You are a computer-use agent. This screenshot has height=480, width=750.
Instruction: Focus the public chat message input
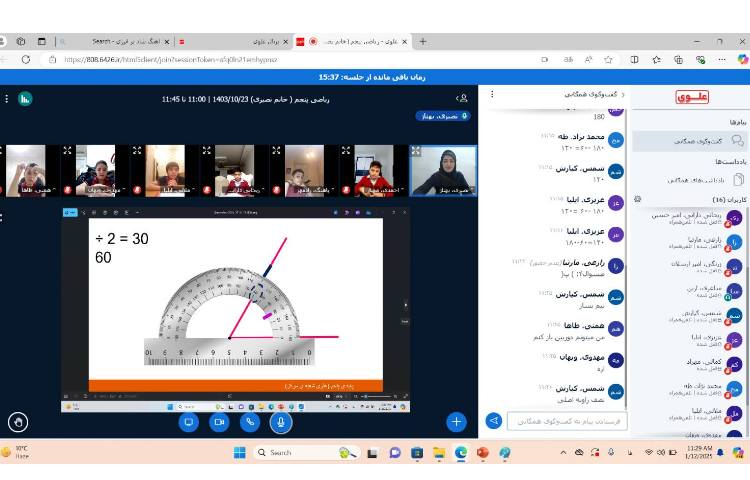click(x=567, y=421)
